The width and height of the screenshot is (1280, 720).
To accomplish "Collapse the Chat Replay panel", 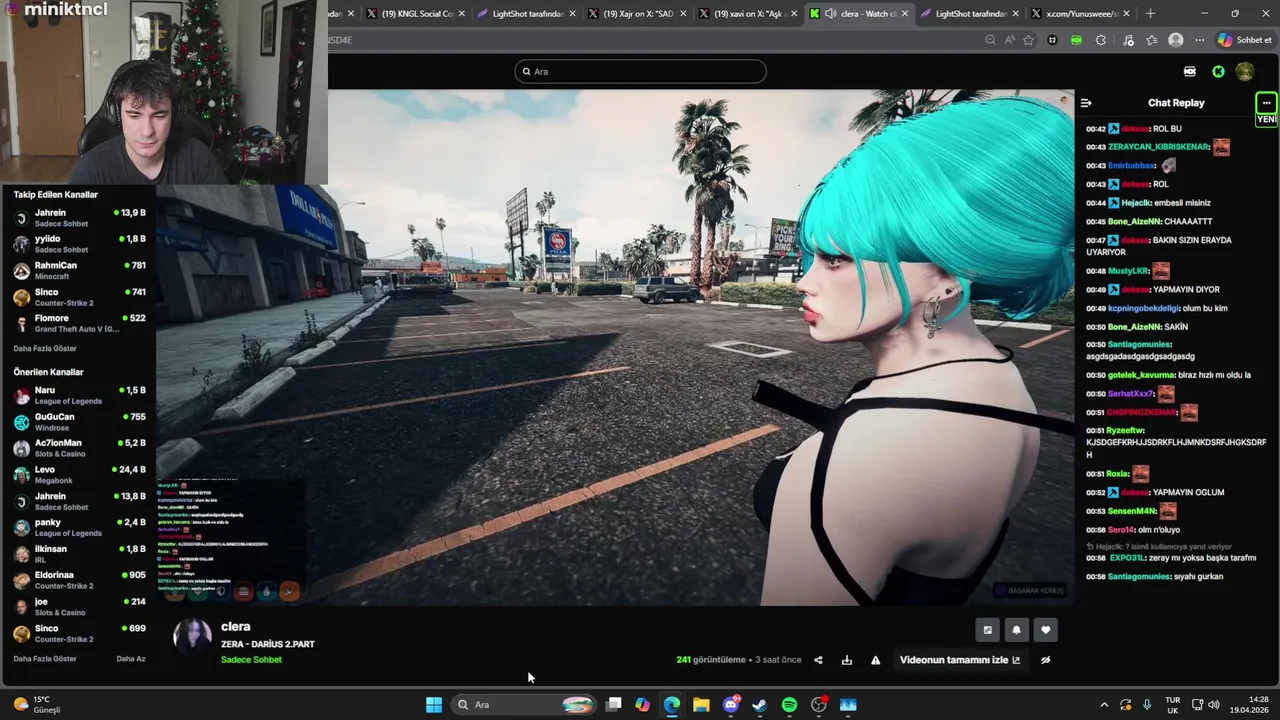I will (1086, 103).
